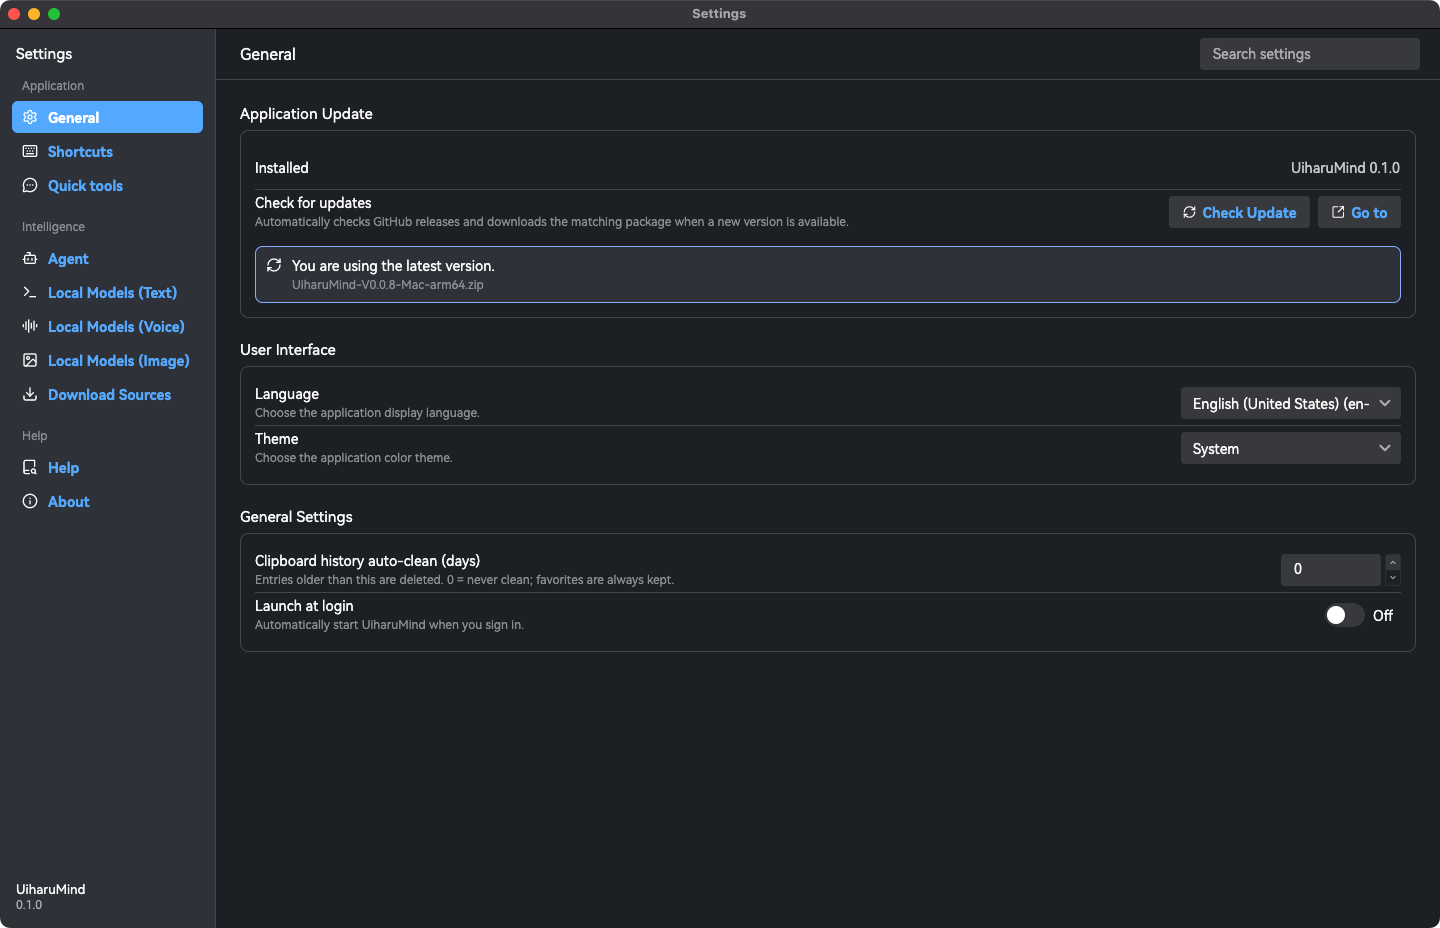The width and height of the screenshot is (1440, 928).
Task: Open the Language dropdown
Action: (x=1290, y=403)
